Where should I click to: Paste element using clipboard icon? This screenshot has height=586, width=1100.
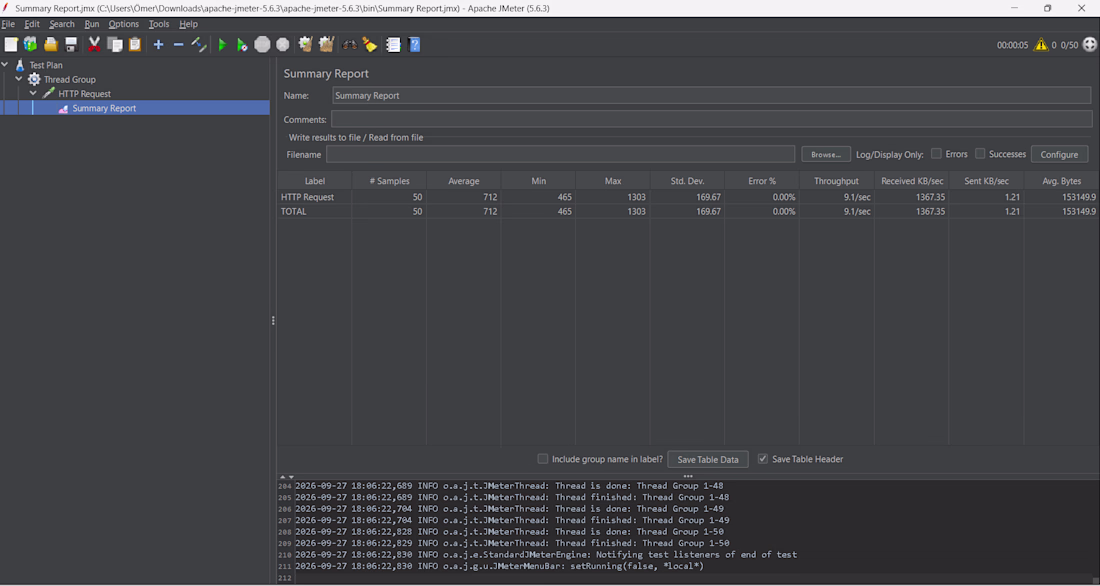pos(135,45)
